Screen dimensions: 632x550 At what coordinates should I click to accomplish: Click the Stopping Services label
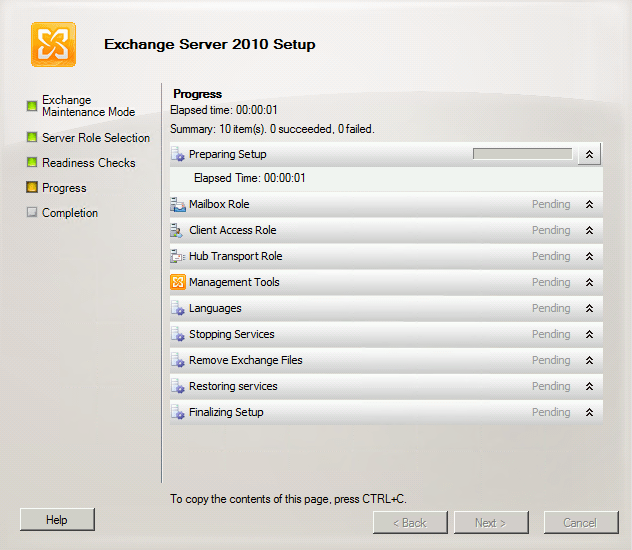pos(232,334)
